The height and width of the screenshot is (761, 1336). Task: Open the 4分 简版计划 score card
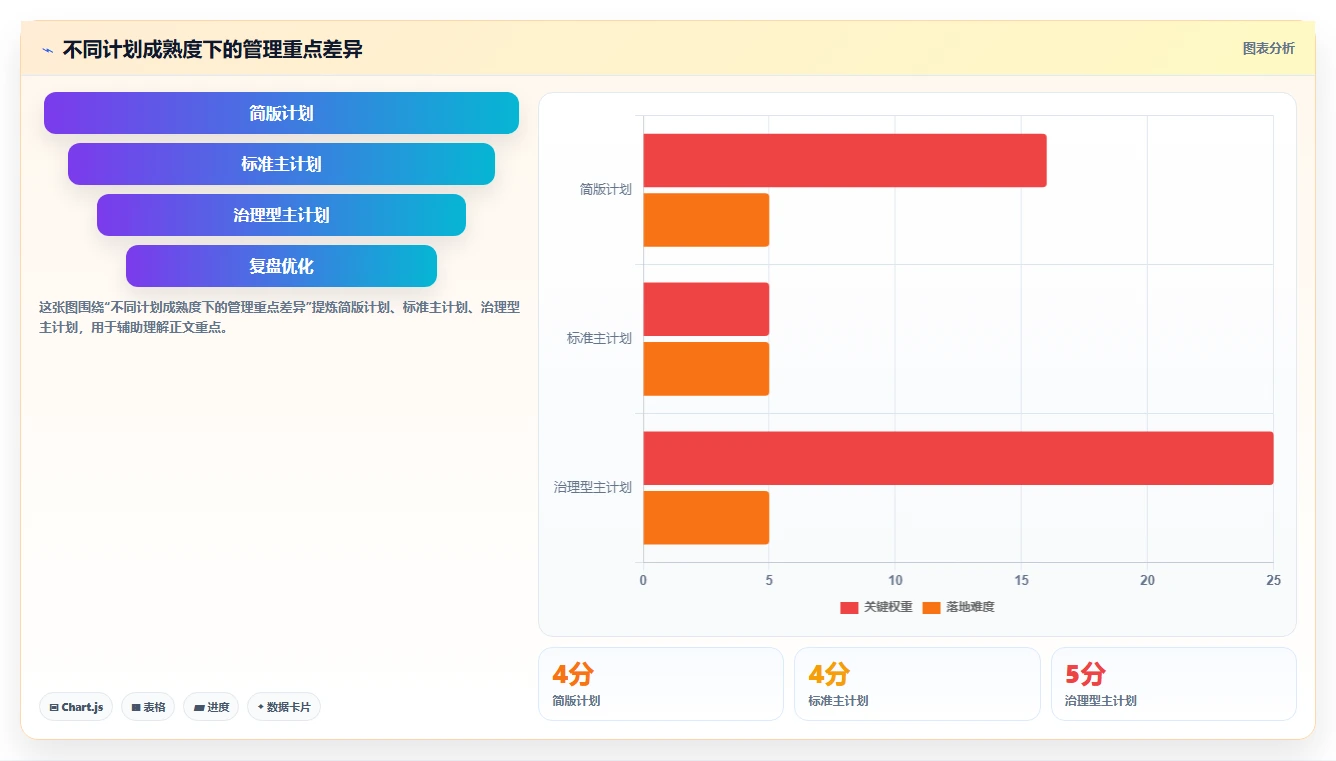pos(661,684)
